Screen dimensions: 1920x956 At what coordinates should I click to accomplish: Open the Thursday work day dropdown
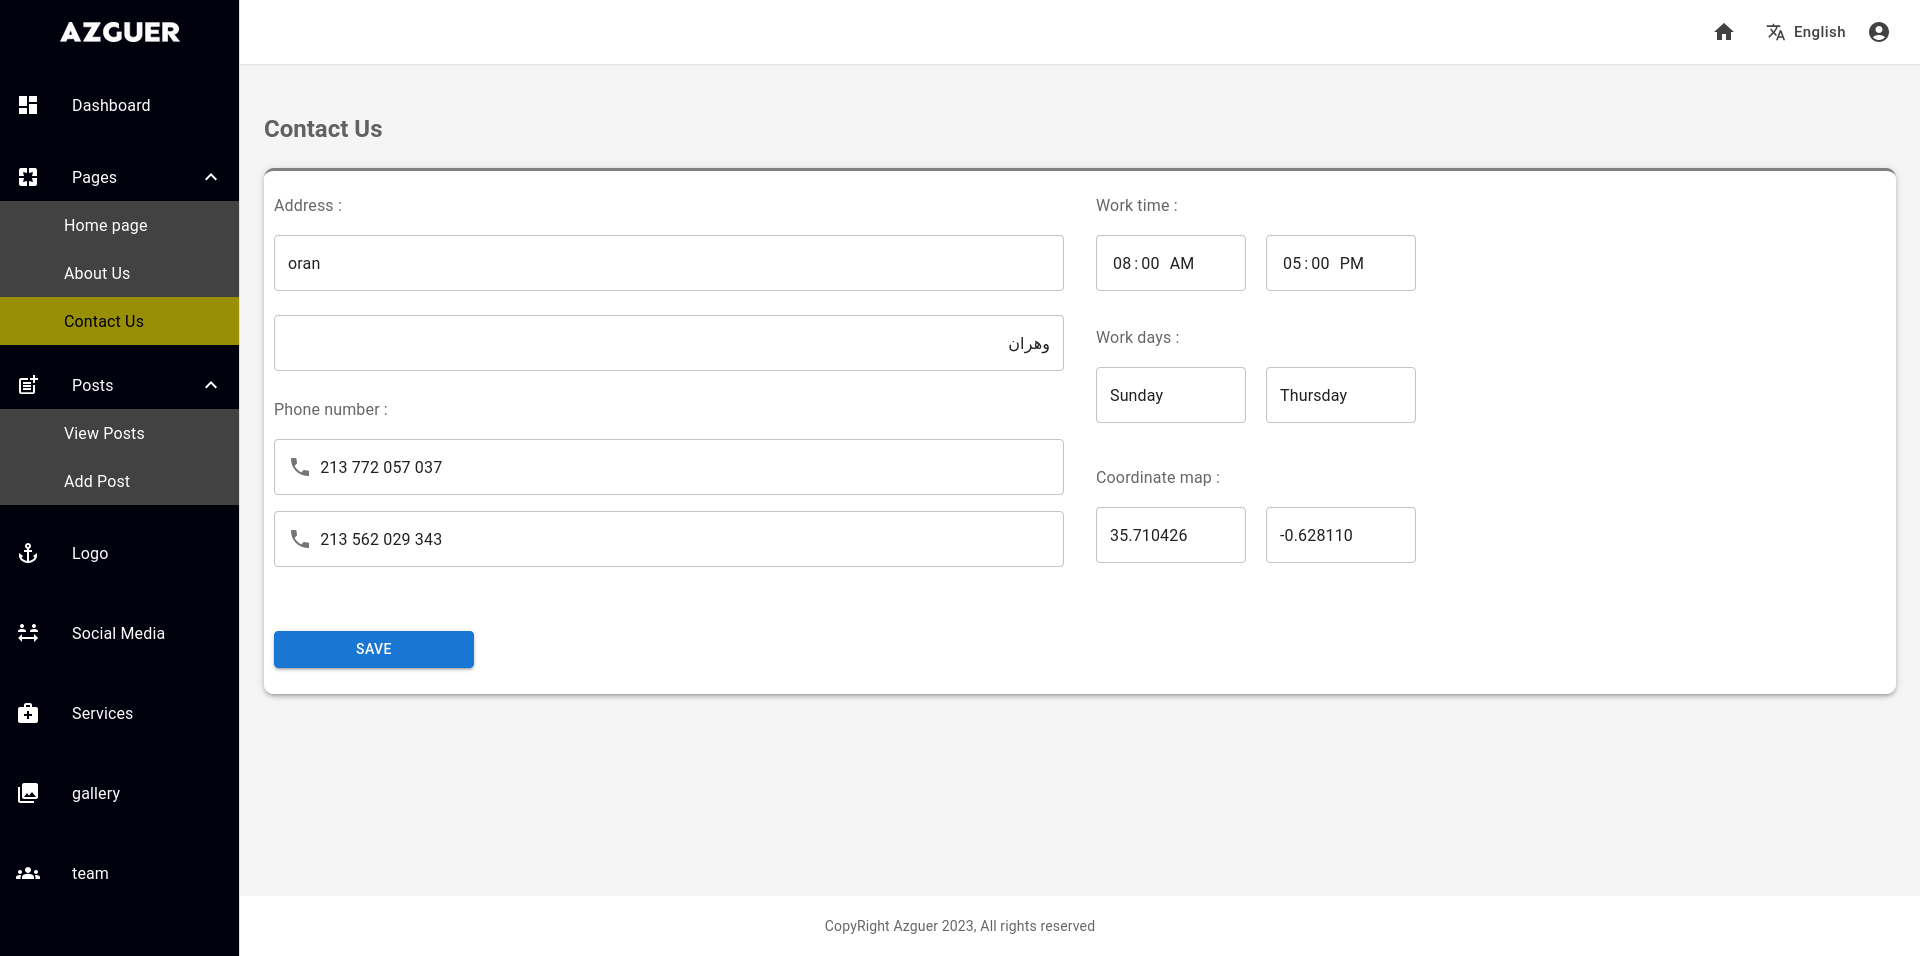coord(1340,395)
